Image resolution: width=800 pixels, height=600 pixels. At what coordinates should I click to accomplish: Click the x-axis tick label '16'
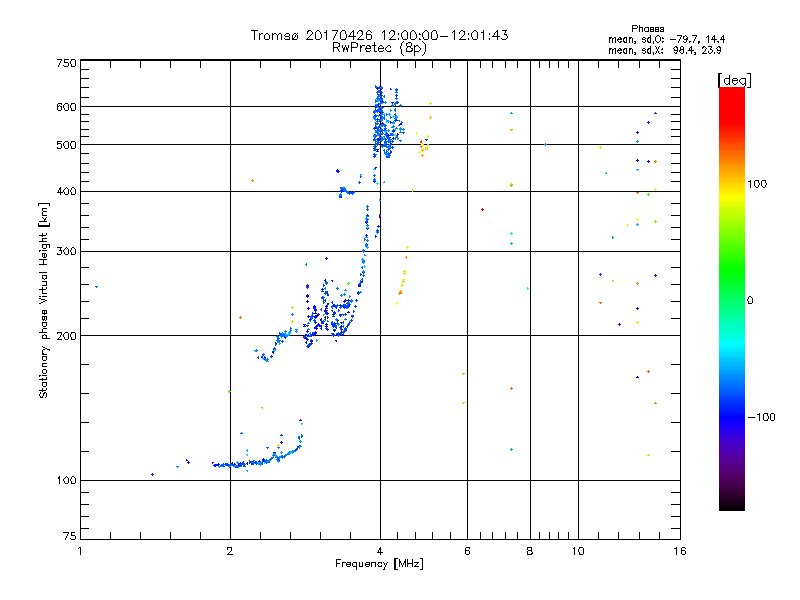point(680,551)
